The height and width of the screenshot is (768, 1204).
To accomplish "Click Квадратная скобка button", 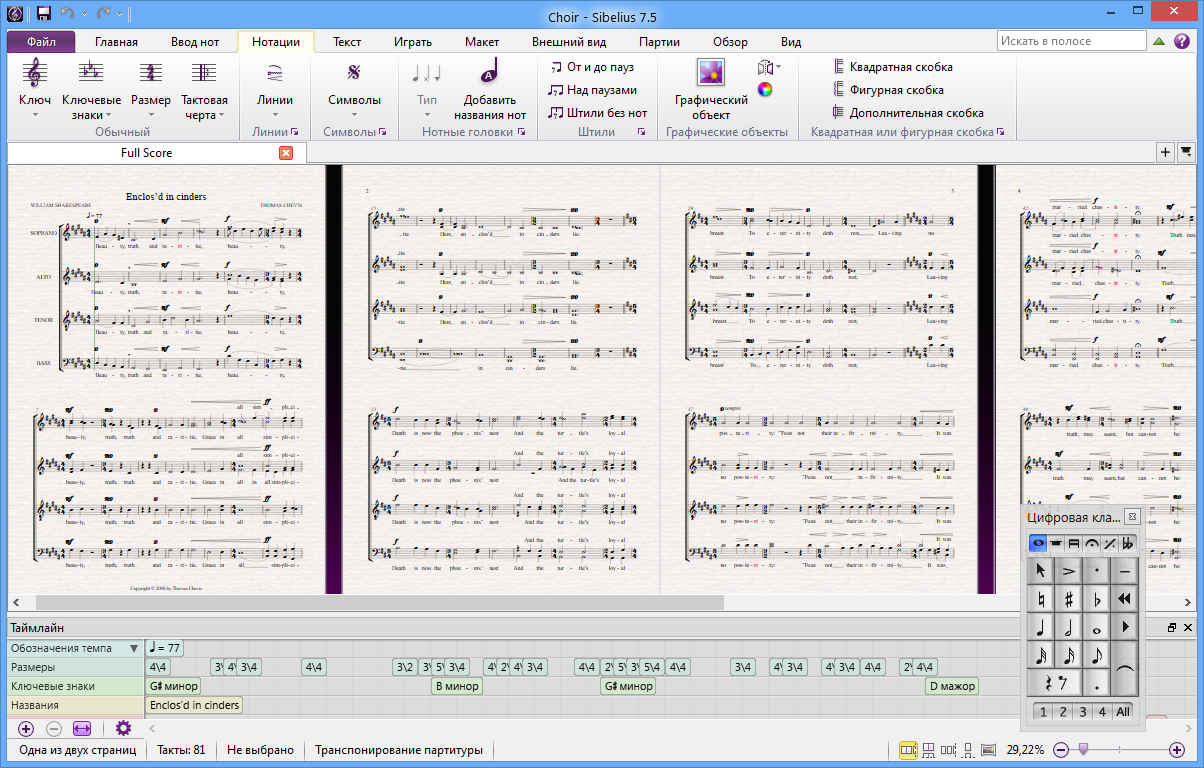I will pyautogui.click(x=892, y=67).
